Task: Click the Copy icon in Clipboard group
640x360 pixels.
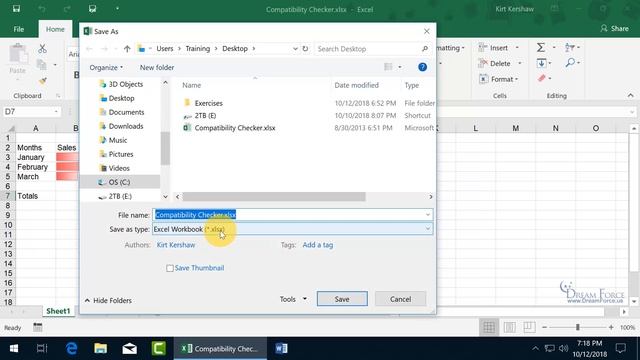Action: point(42,64)
